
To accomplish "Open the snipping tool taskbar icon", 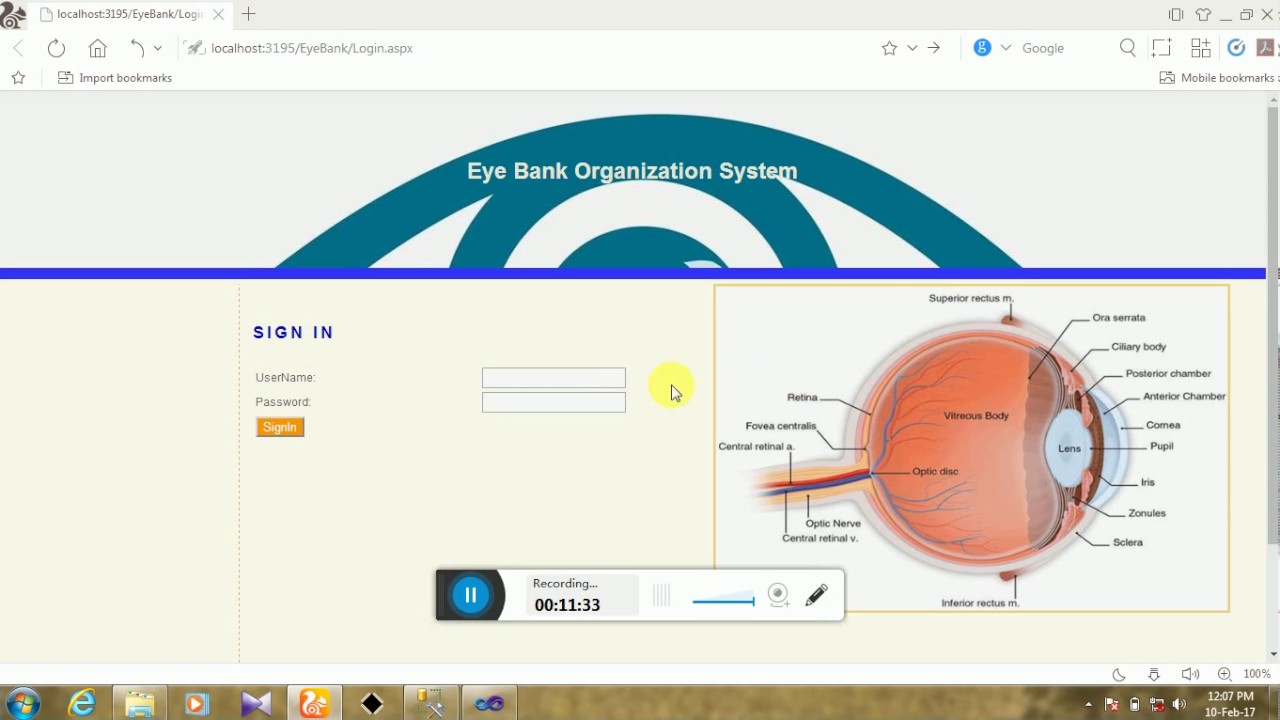I will coord(430,704).
